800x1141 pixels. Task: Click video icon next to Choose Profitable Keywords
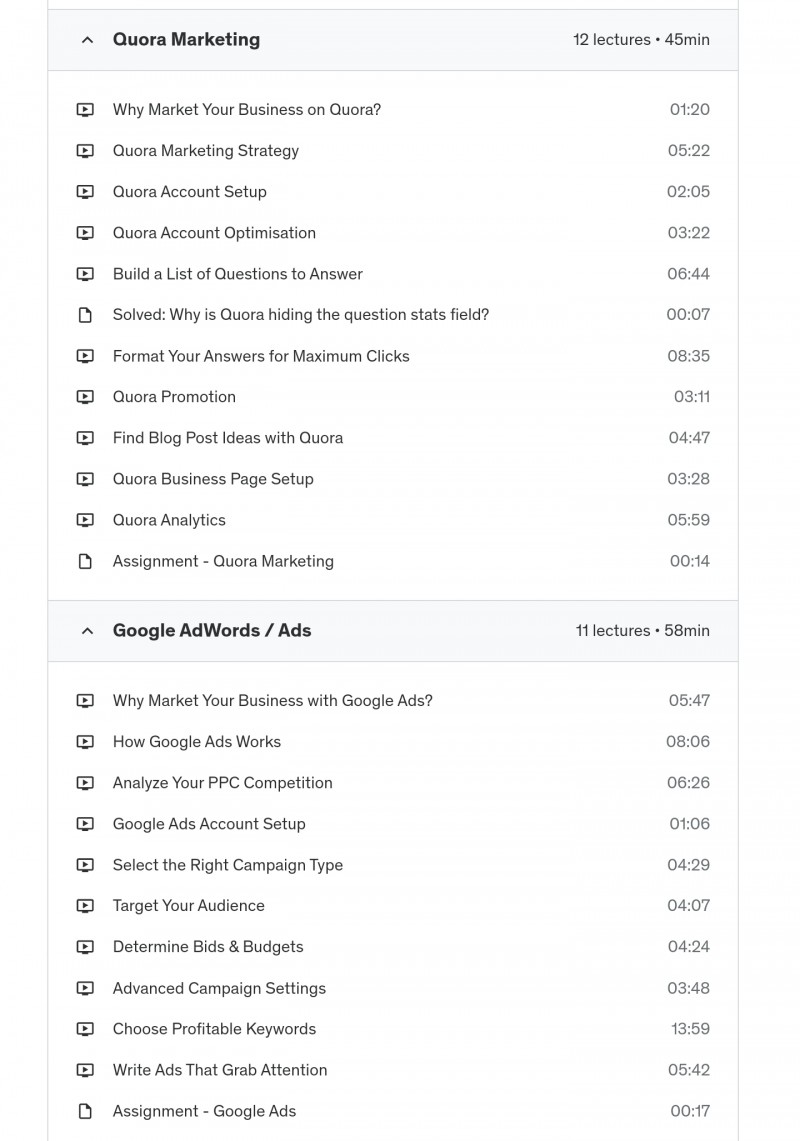85,1029
